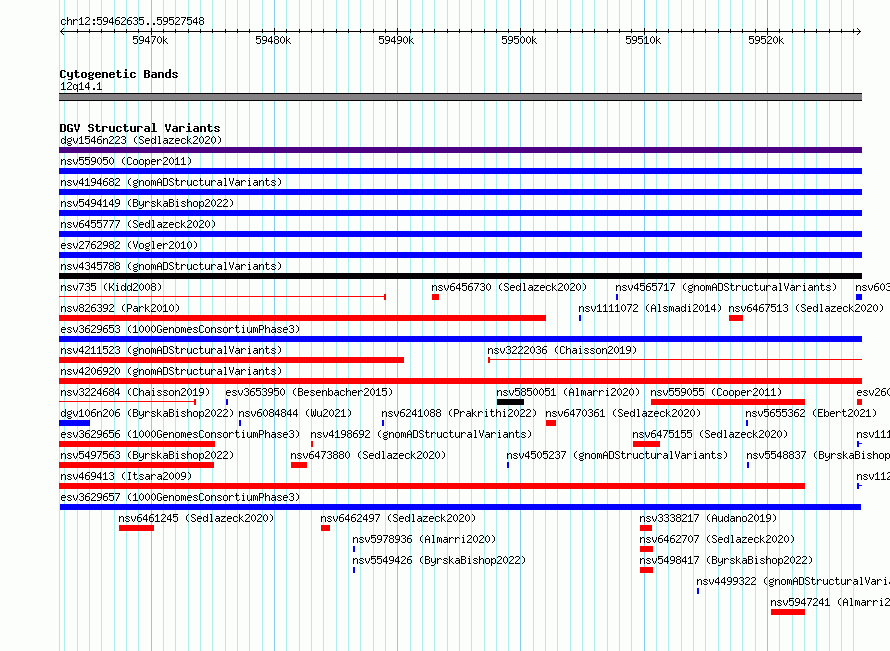The height and width of the screenshot is (651, 890).
Task: Click the 59490k ruler tick label
Action: 396,40
